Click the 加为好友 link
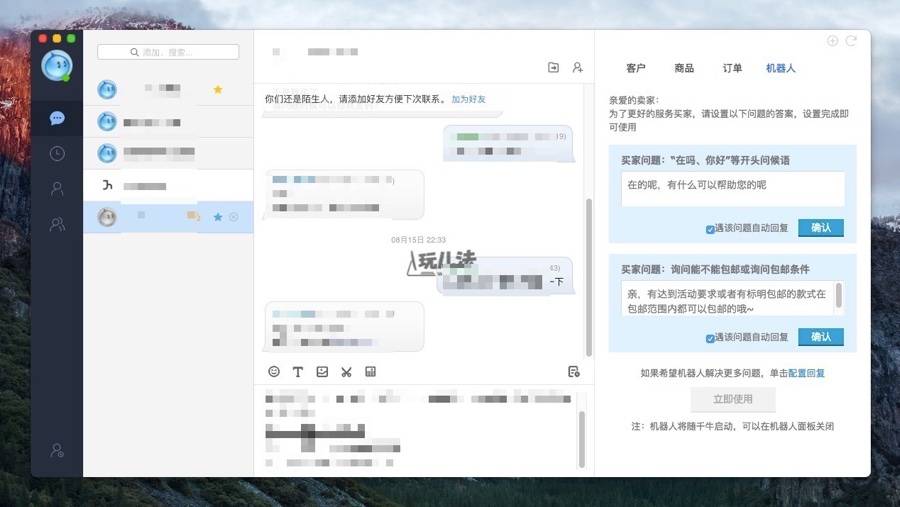The height and width of the screenshot is (507, 900). click(x=468, y=99)
